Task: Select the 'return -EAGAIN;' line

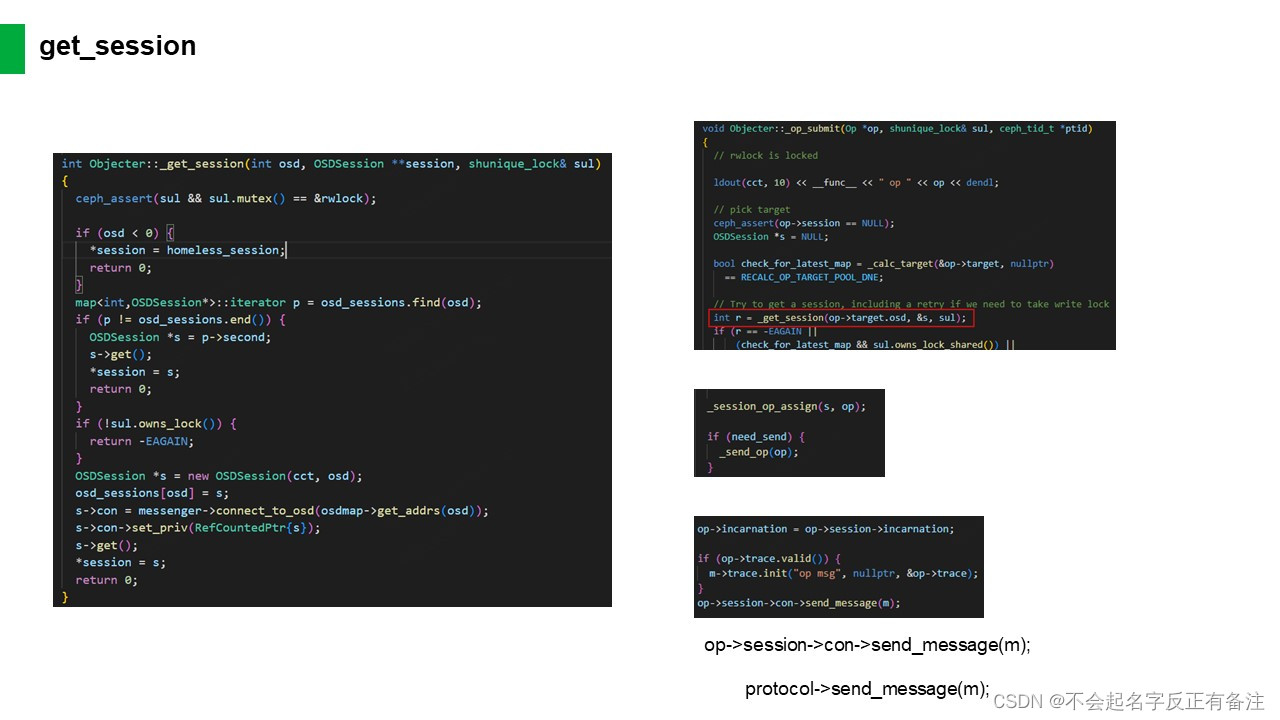Action: [x=142, y=441]
